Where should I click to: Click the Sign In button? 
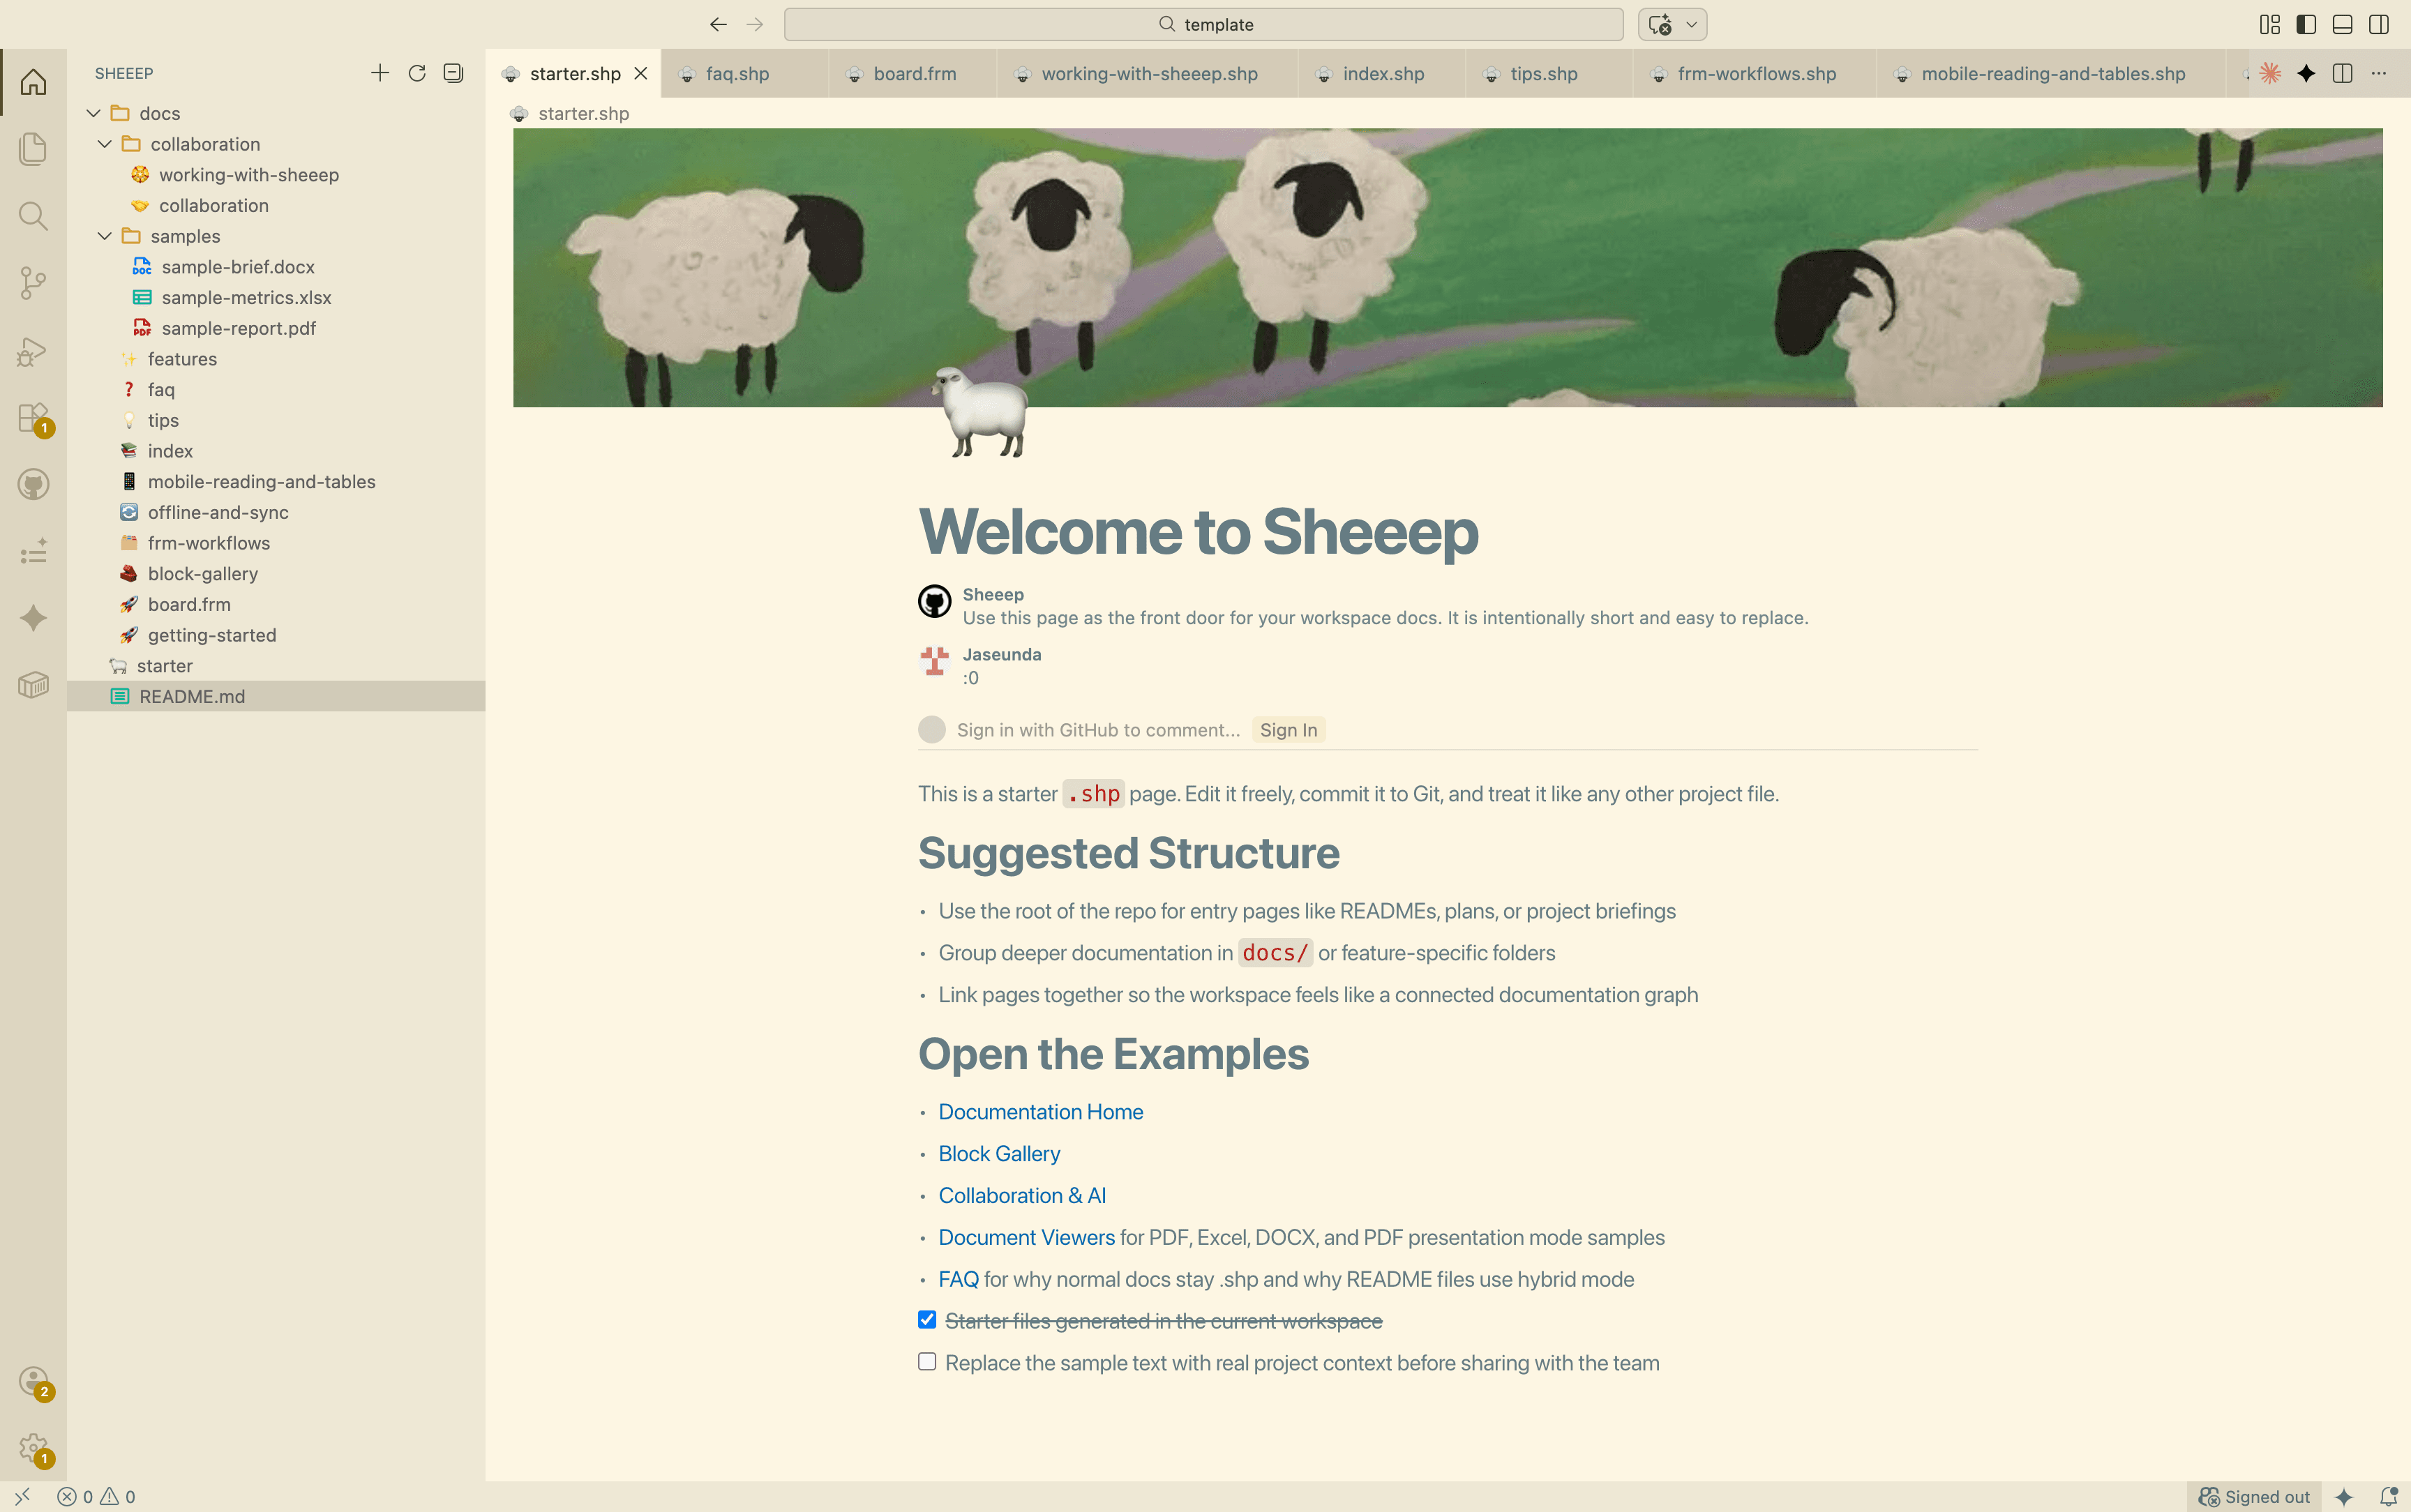(x=1287, y=729)
